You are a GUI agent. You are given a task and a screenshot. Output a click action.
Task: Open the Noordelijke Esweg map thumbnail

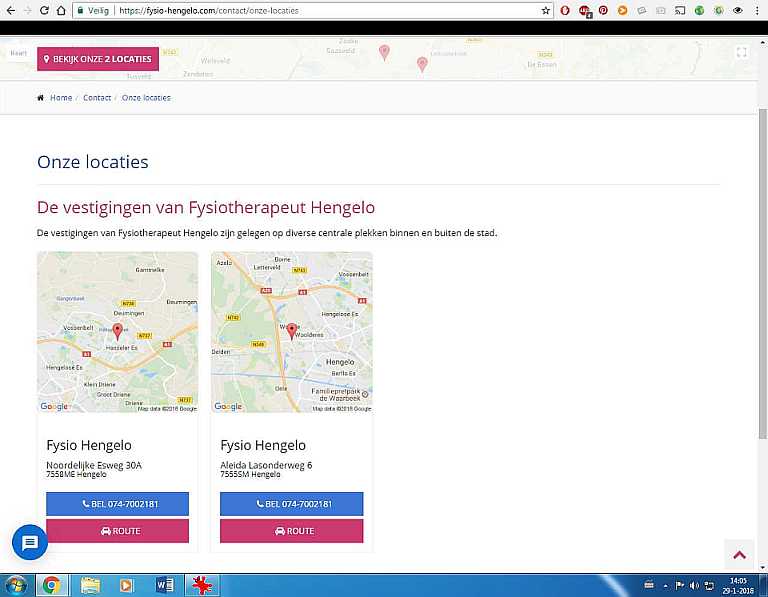point(118,332)
